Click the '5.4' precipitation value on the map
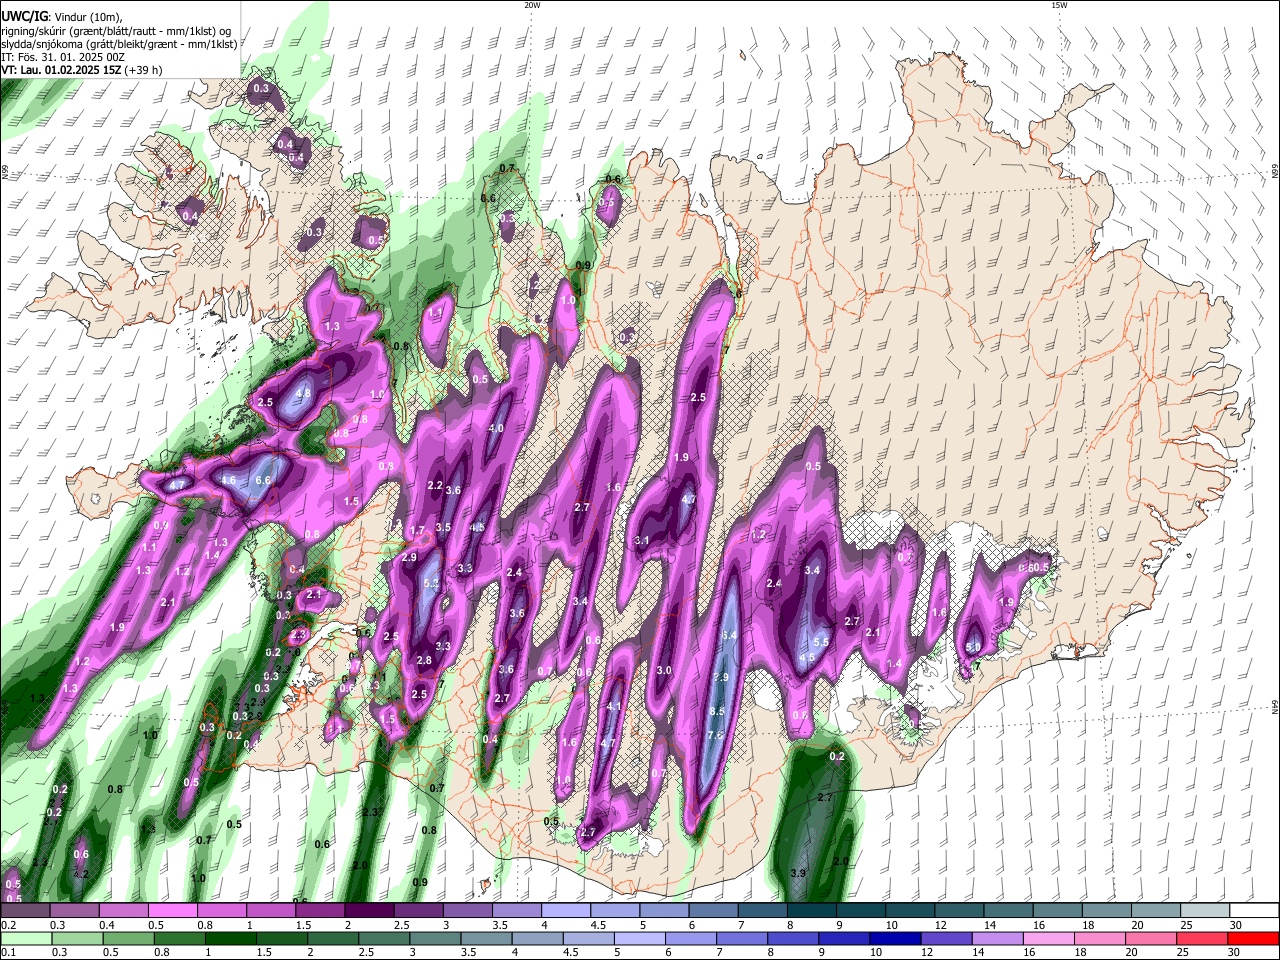Screen dimensions: 1280x960 coord(729,635)
